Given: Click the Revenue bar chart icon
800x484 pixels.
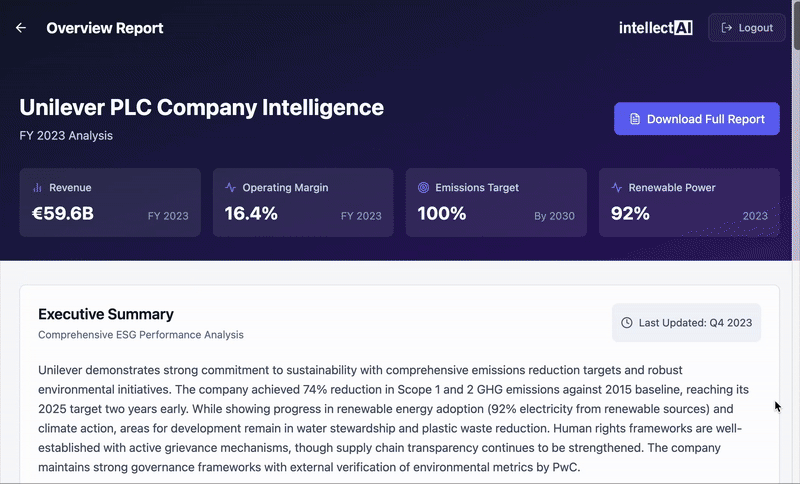Looking at the screenshot, I should (38, 187).
